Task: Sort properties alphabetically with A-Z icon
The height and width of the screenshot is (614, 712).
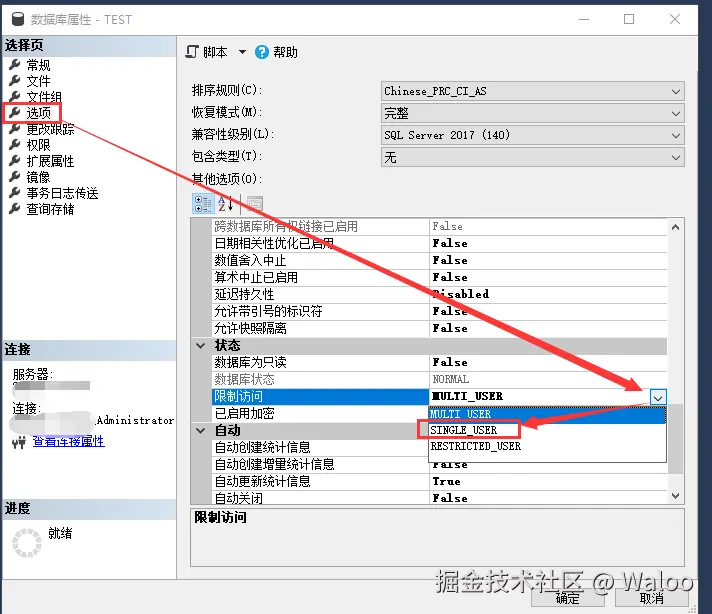Action: [x=225, y=203]
